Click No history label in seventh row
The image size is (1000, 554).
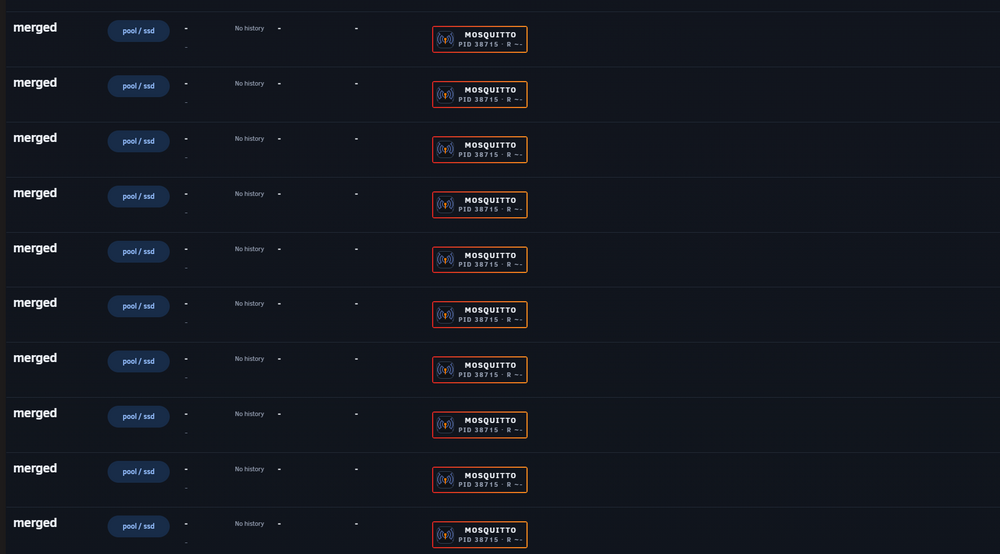click(249, 359)
